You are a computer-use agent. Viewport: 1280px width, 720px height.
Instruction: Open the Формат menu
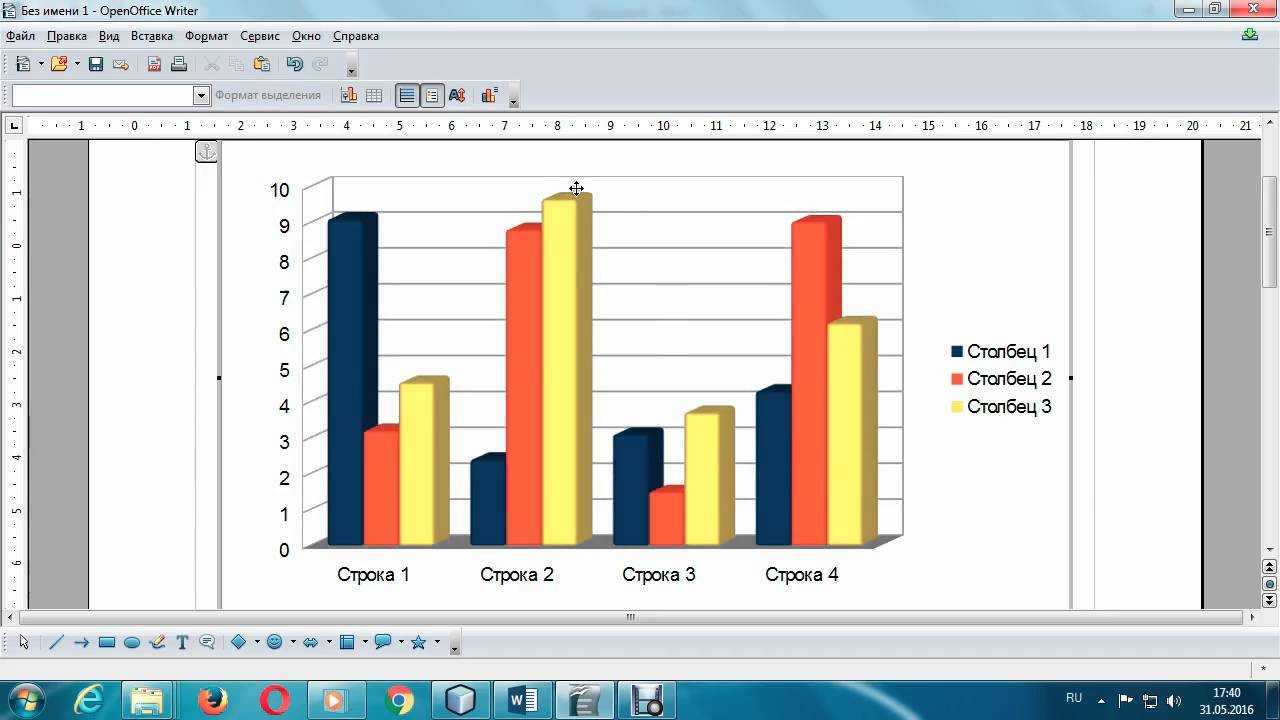click(x=206, y=36)
